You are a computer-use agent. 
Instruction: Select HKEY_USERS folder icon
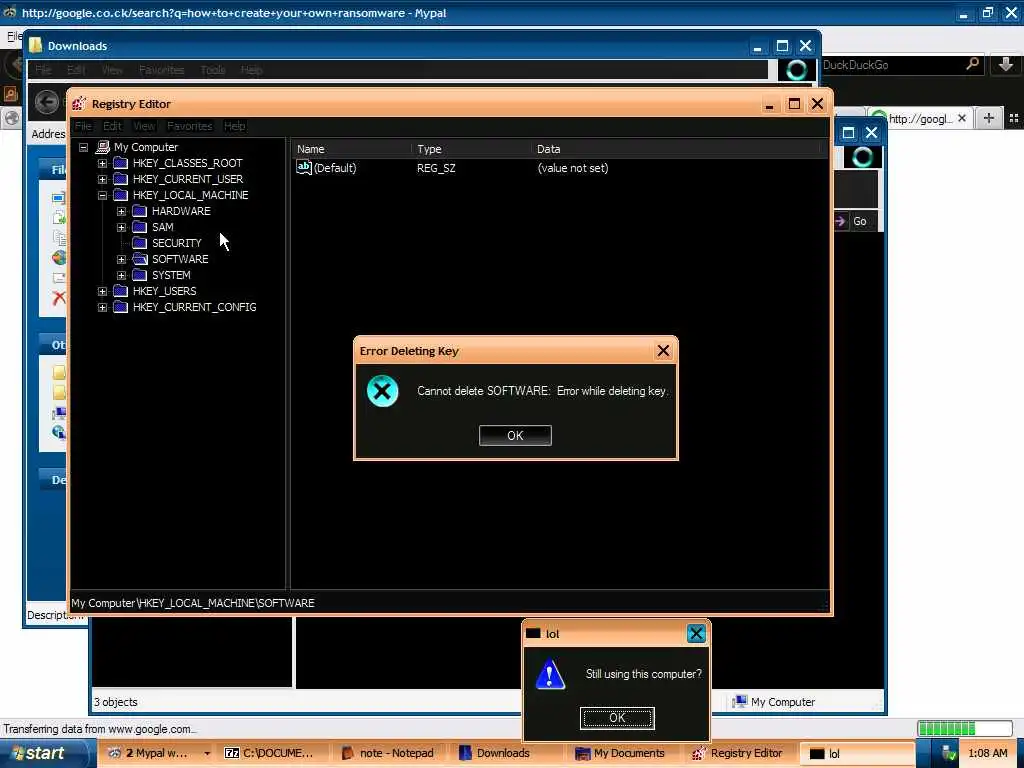pos(120,291)
